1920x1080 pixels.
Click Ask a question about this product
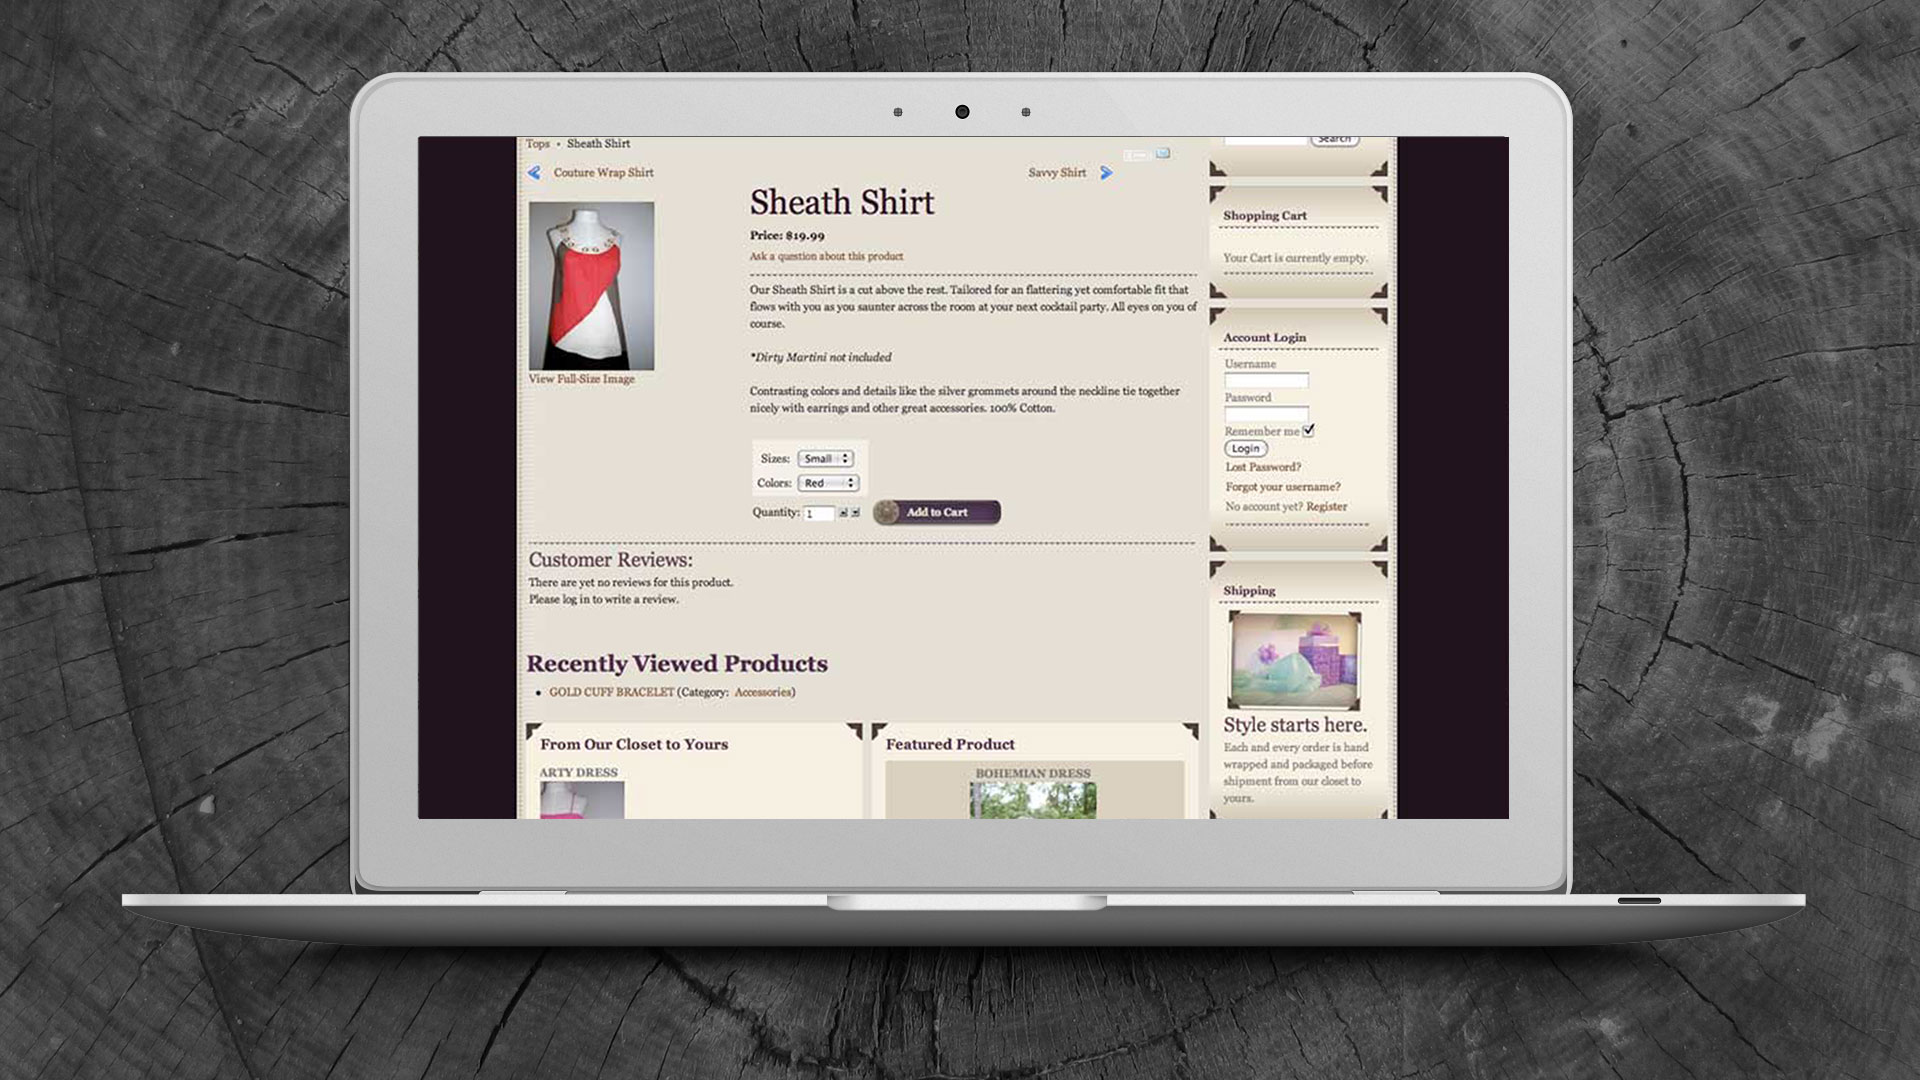tap(826, 257)
